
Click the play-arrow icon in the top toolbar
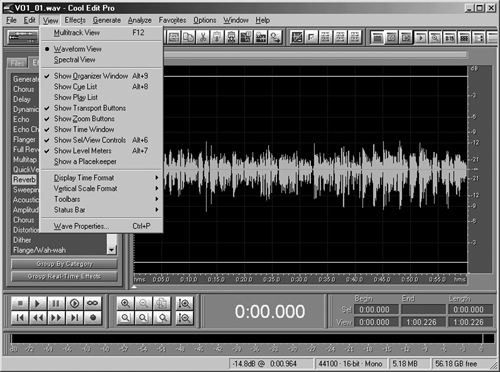(421, 38)
